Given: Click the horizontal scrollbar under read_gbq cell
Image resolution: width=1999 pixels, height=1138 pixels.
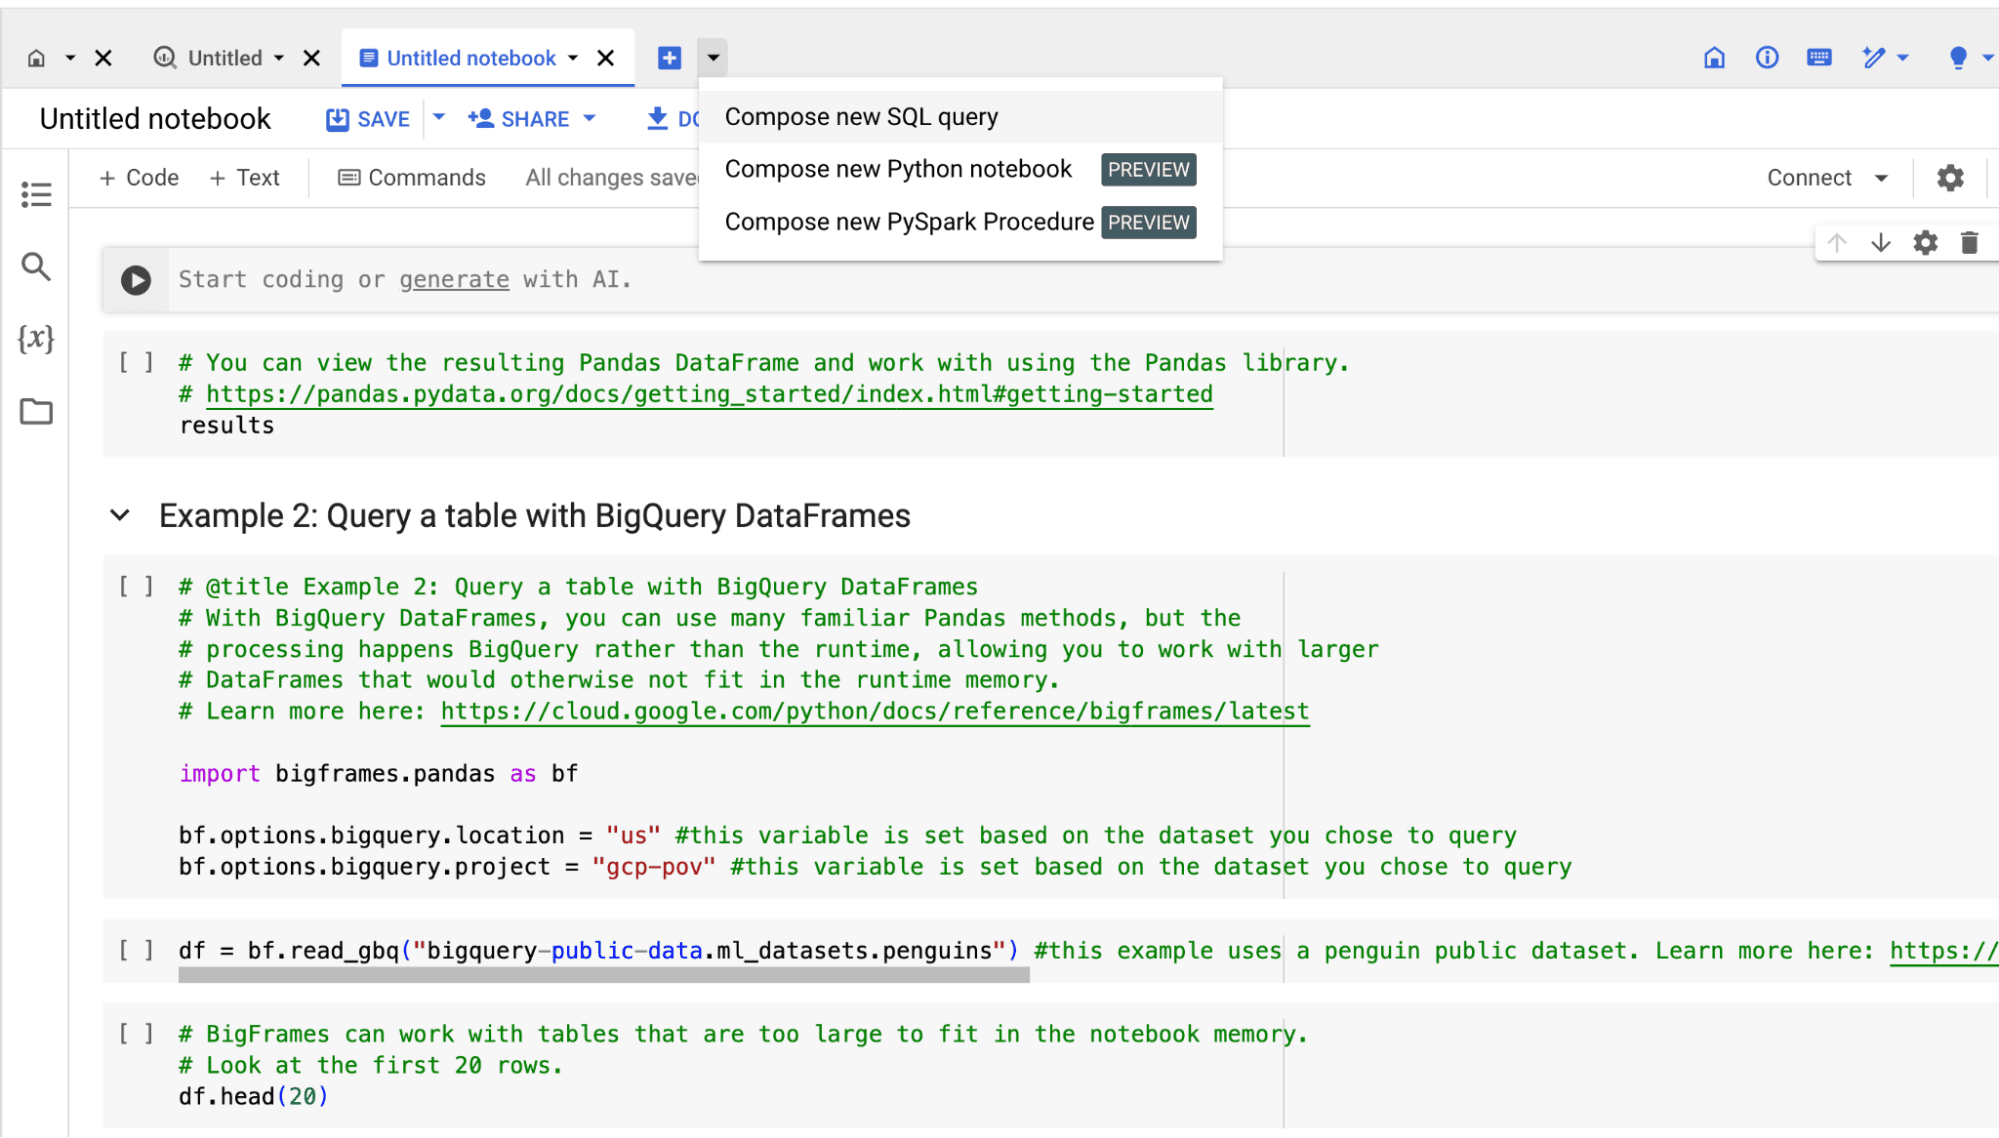Looking at the screenshot, I should pos(604,976).
